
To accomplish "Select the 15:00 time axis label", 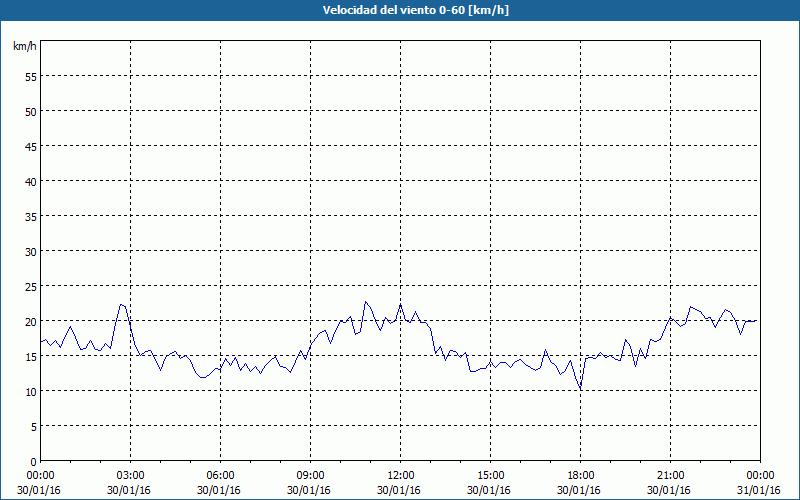I will click(490, 476).
